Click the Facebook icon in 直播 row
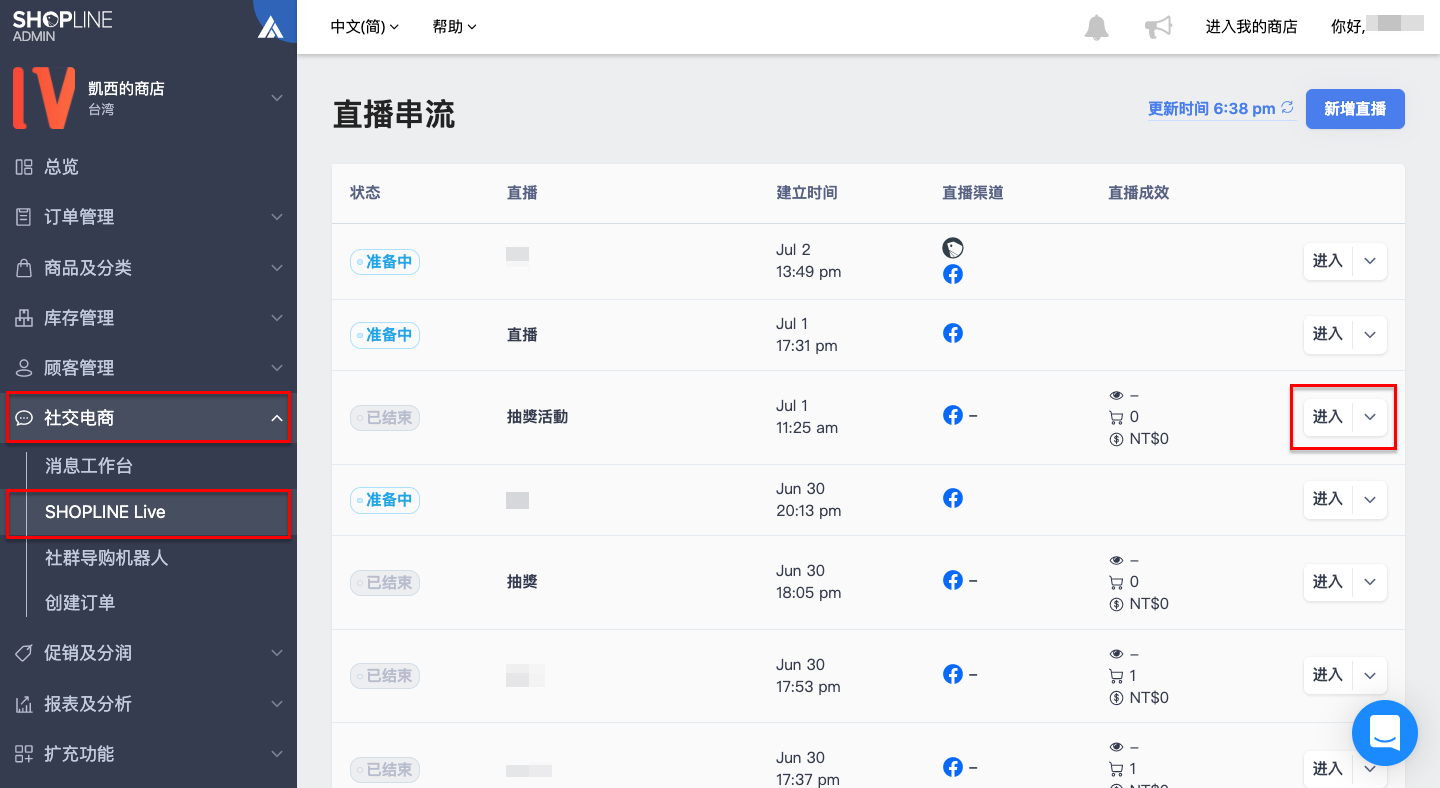The image size is (1440, 788). point(953,334)
